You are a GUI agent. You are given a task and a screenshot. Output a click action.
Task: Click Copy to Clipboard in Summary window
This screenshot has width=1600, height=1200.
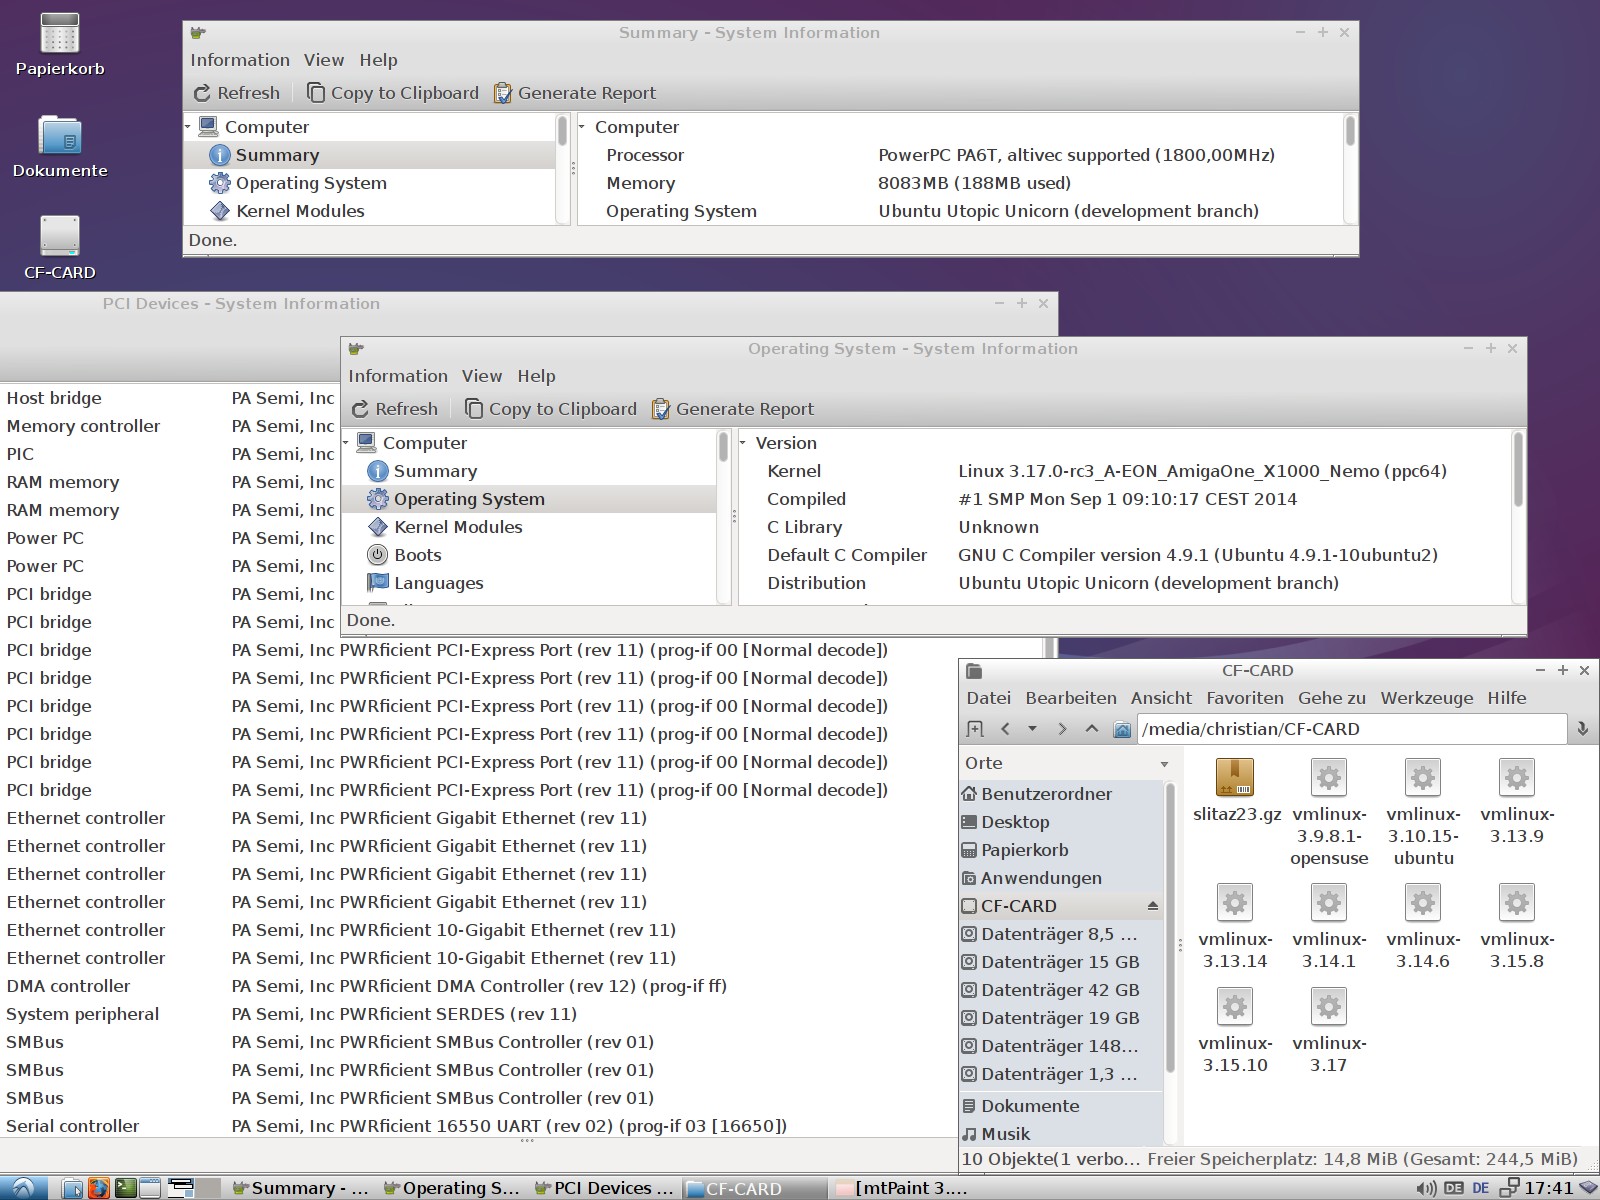click(392, 93)
